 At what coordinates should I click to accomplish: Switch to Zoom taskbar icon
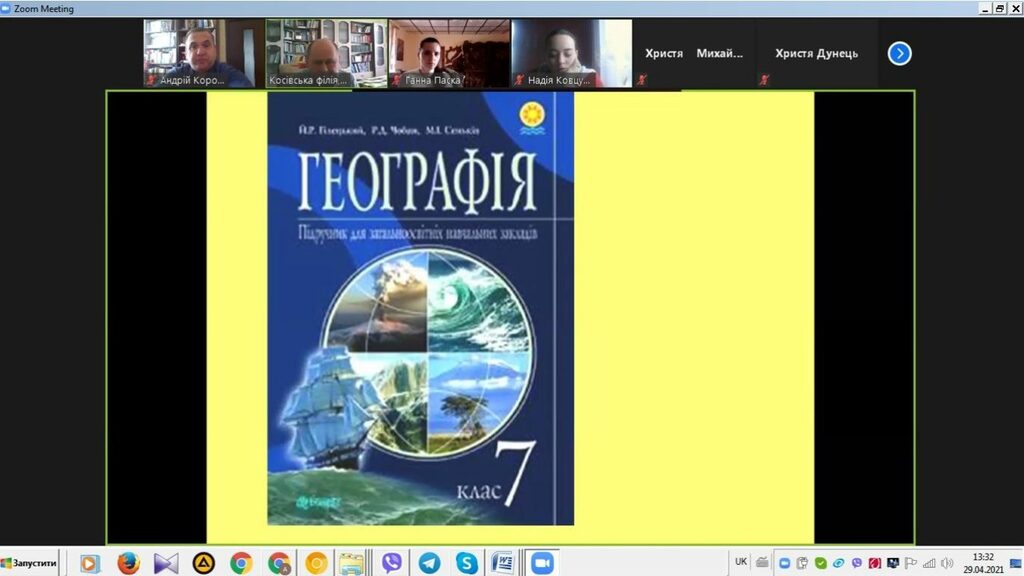pyautogui.click(x=542, y=563)
